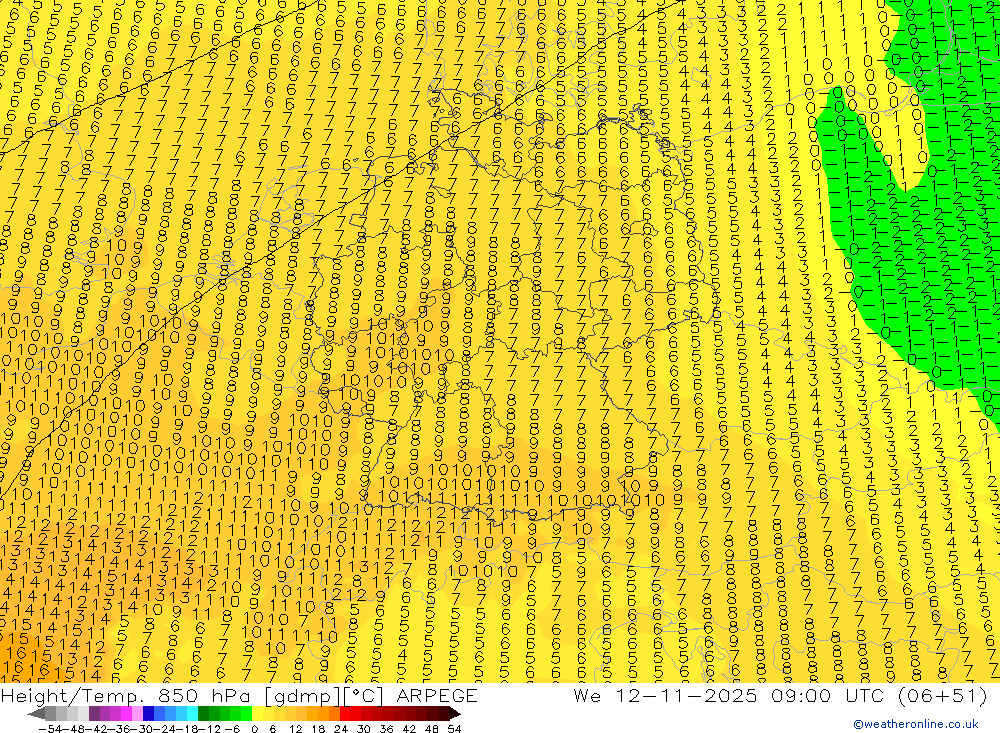
Task: Click the '12' legend tick label
Action: [x=295, y=729]
